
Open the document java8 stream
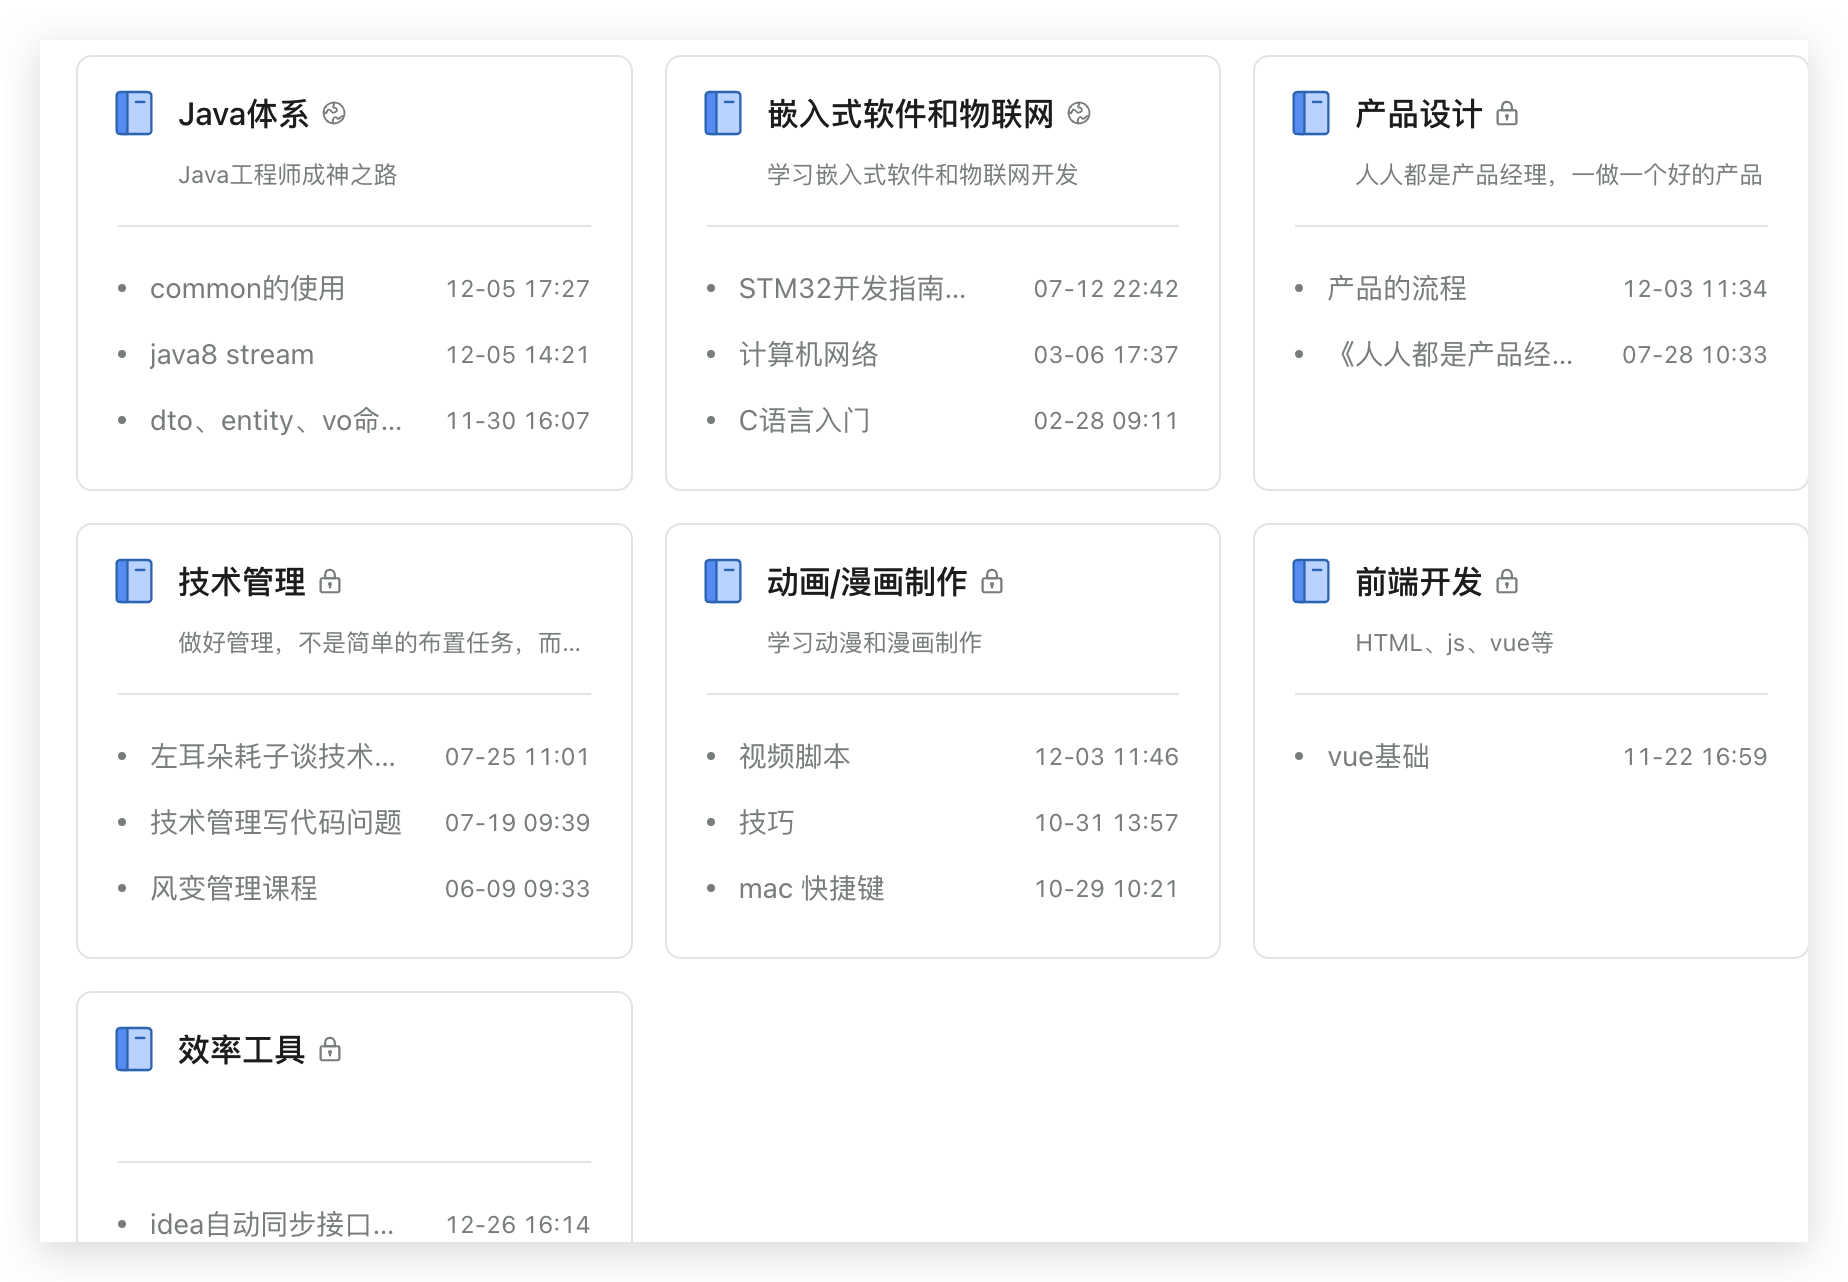pos(232,354)
